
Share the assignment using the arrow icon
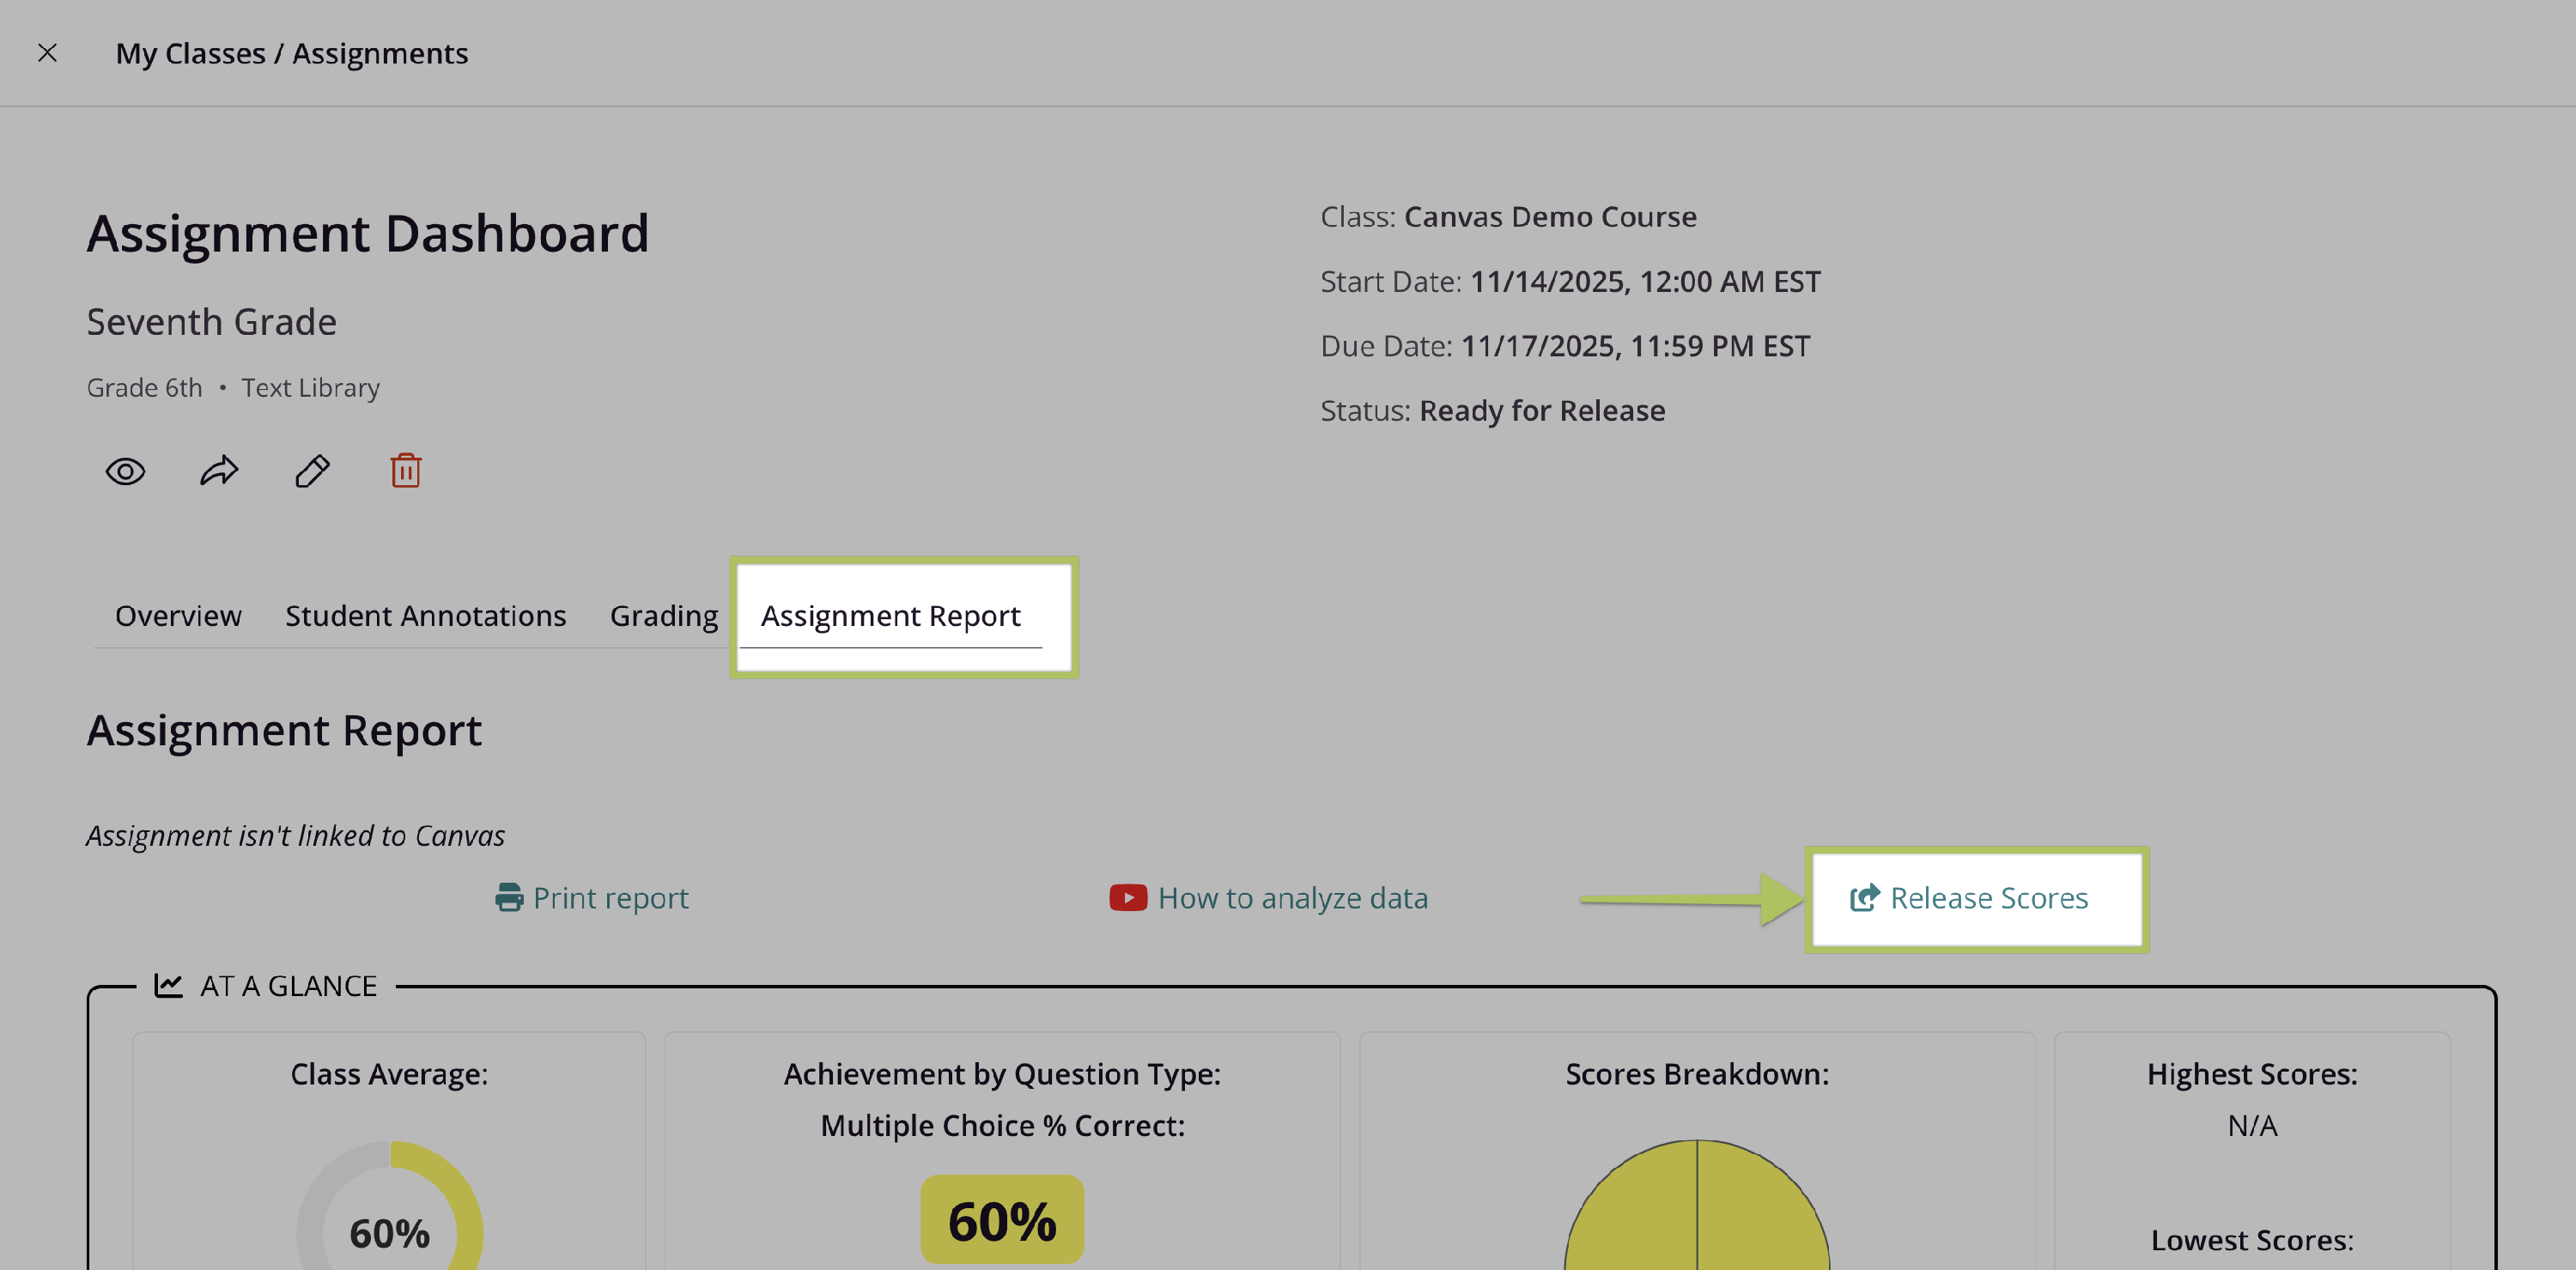point(219,470)
